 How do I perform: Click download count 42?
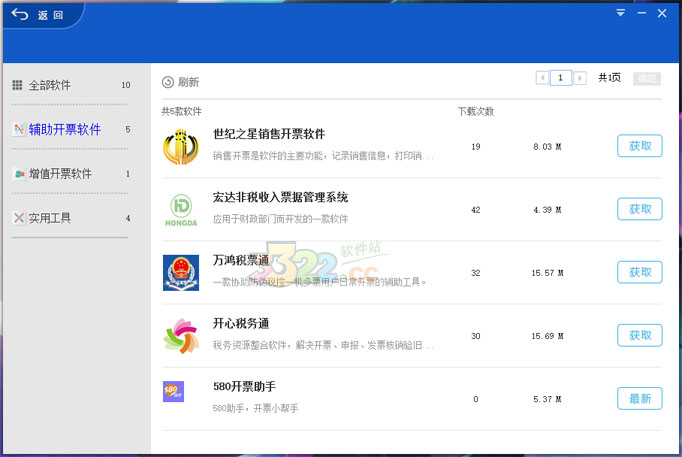tap(476, 210)
